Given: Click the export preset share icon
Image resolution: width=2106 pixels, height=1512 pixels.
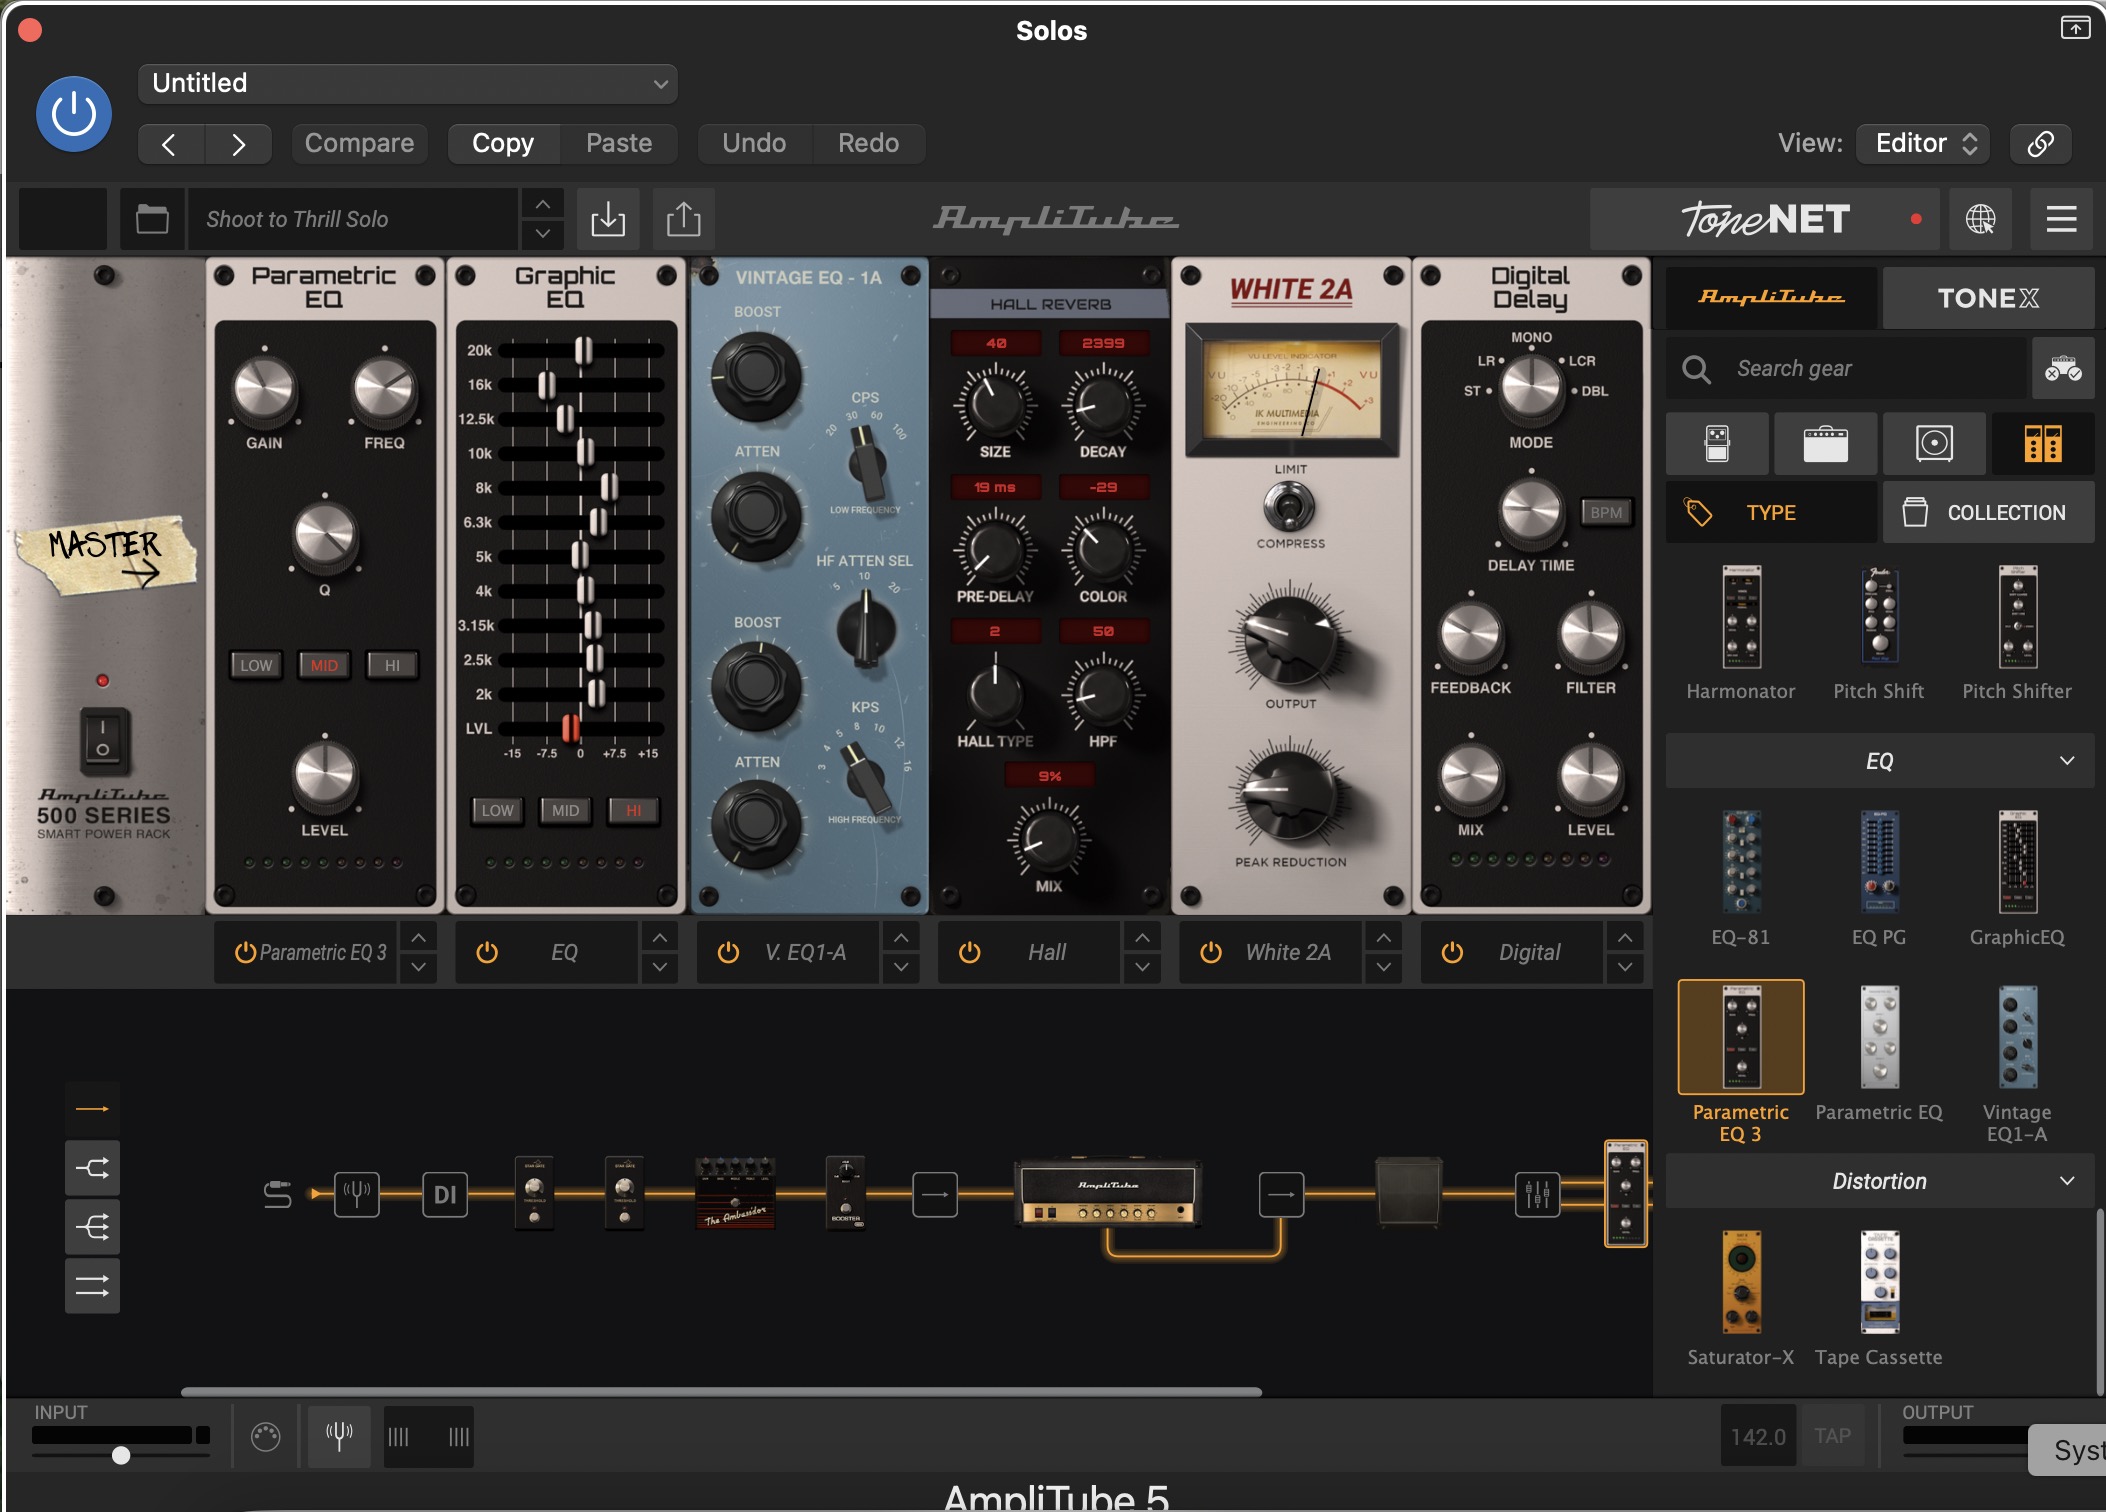Looking at the screenshot, I should tap(684, 219).
